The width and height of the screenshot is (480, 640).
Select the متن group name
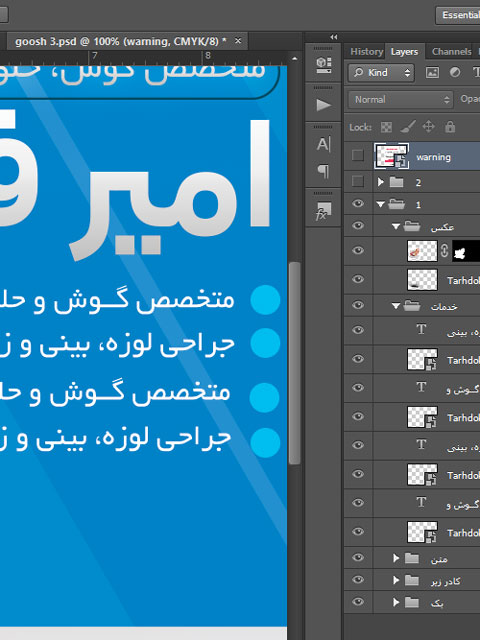(x=439, y=559)
